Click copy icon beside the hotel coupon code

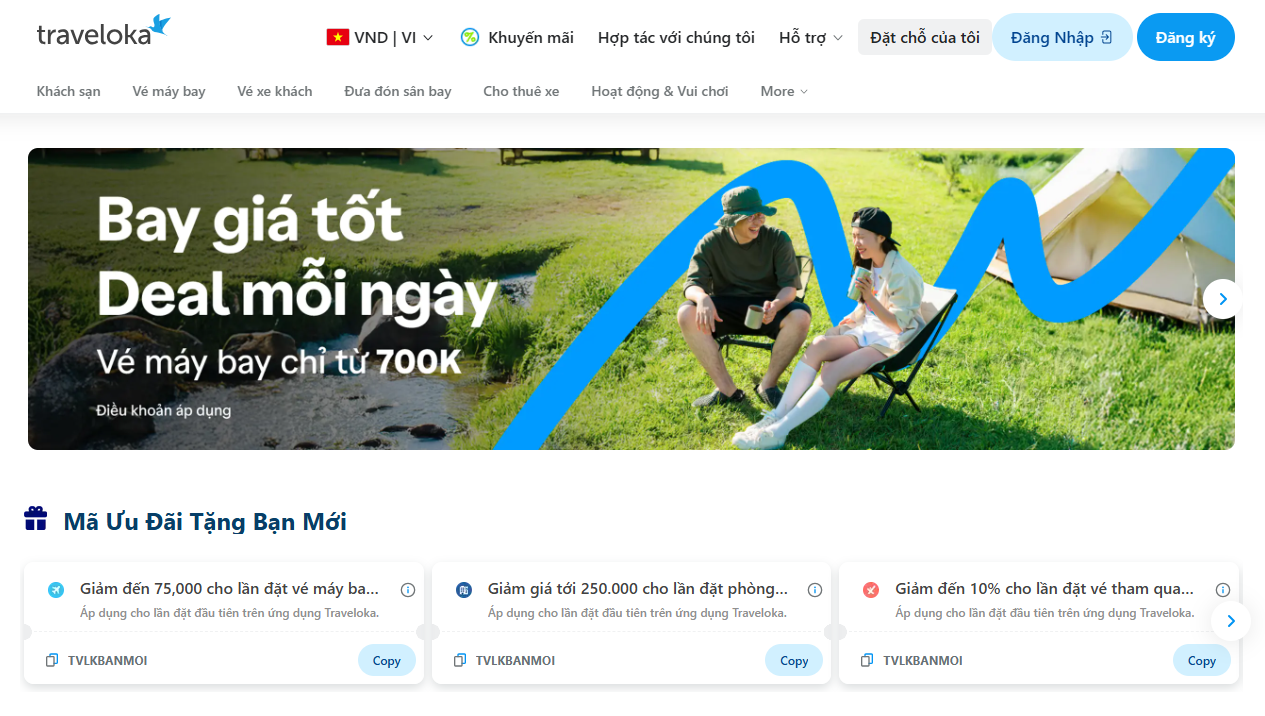pyautogui.click(x=460, y=660)
